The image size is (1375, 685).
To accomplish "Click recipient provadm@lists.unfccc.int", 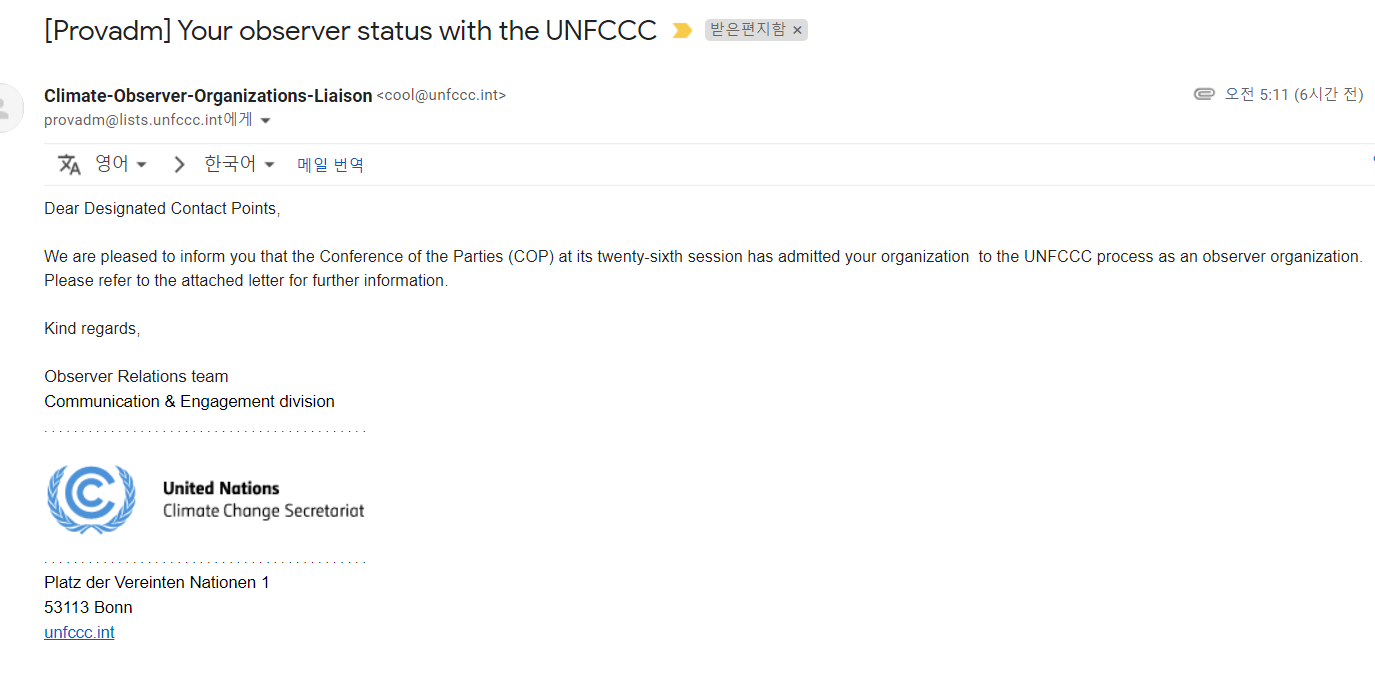I will click(x=133, y=120).
